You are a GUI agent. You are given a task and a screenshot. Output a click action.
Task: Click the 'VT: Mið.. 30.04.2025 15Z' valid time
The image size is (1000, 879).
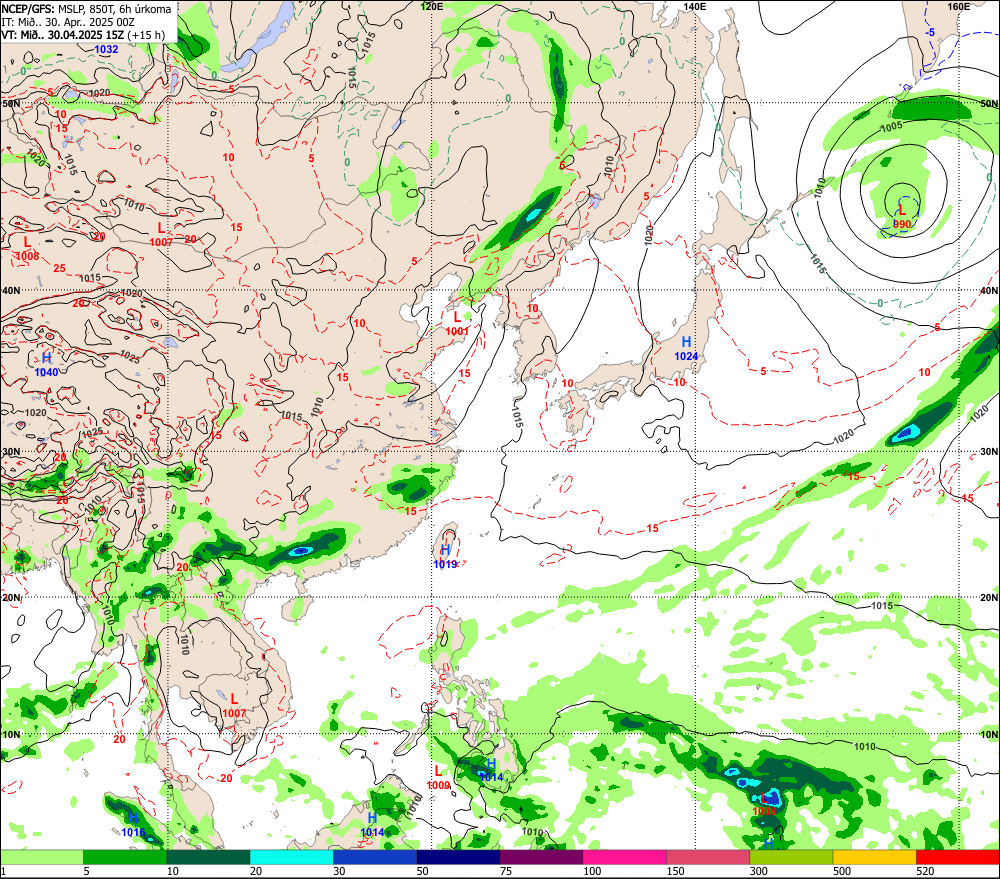click(x=62, y=35)
